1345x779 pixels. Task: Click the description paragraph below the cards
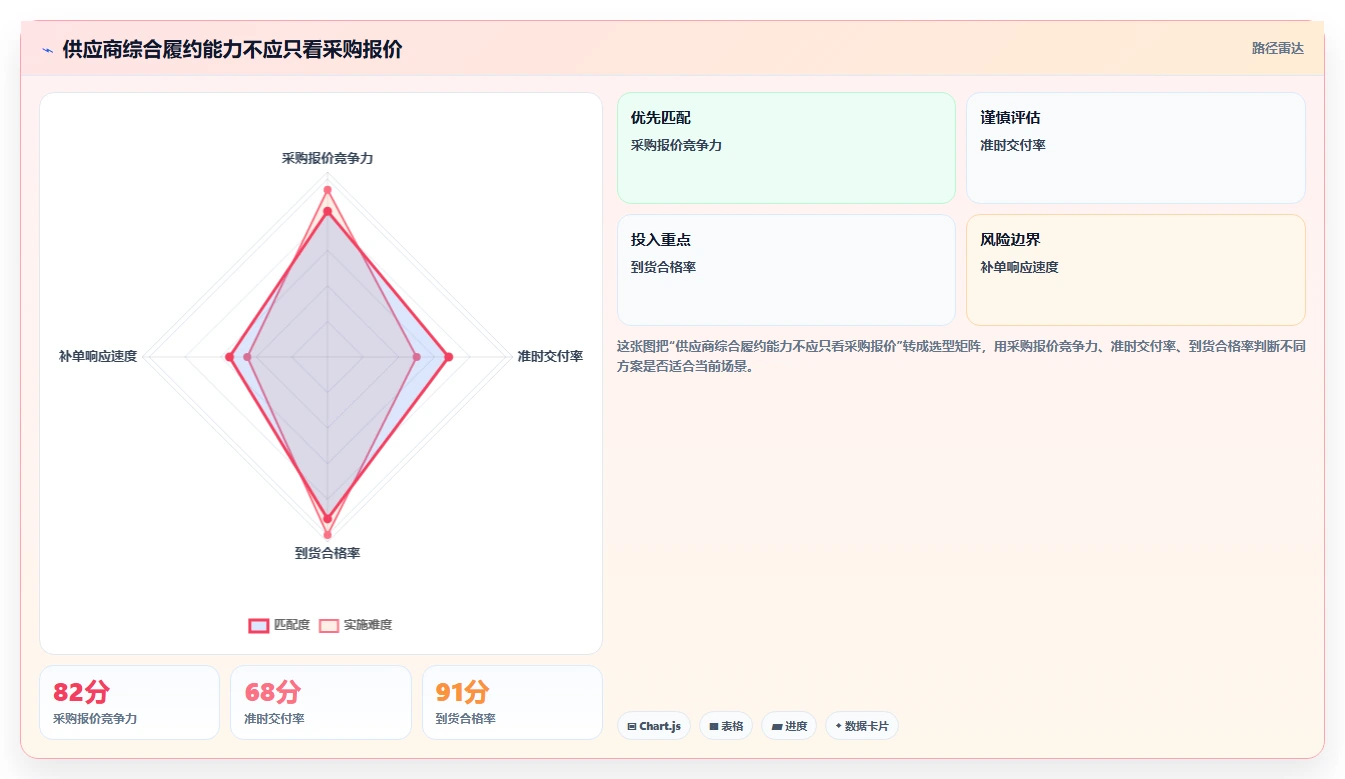[x=961, y=356]
